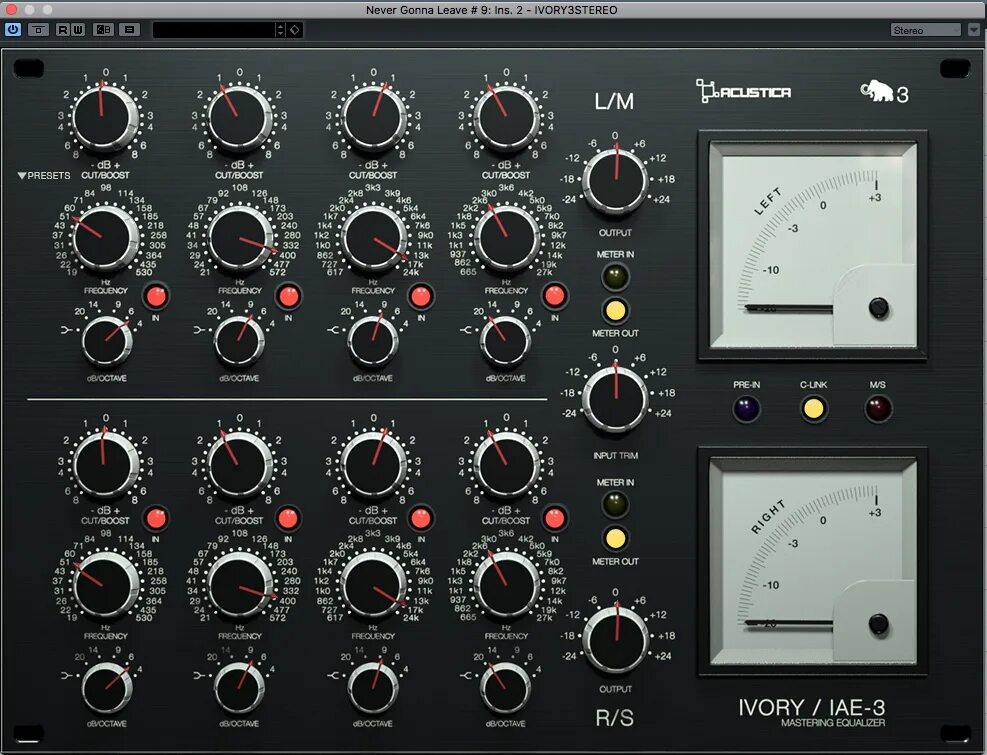Open the Stereo routing dropdown

coord(925,30)
